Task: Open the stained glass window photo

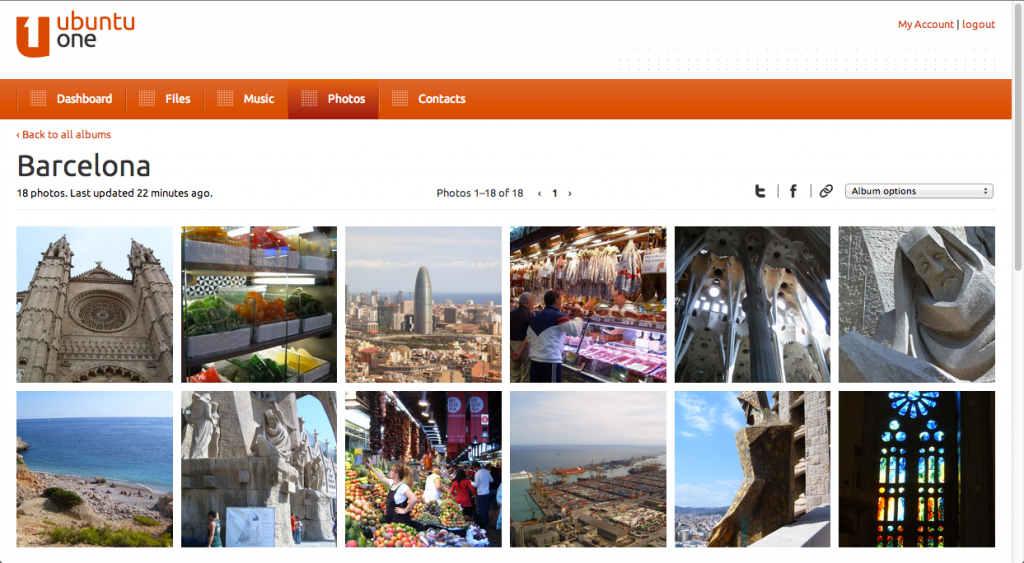Action: [x=916, y=469]
